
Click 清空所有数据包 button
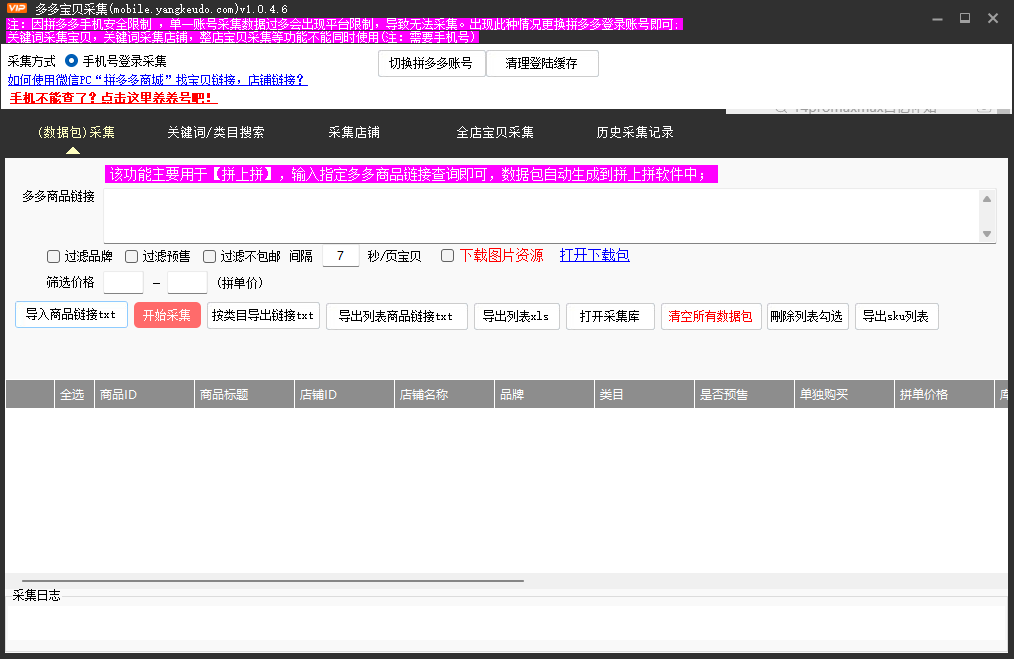pyautogui.click(x=711, y=316)
